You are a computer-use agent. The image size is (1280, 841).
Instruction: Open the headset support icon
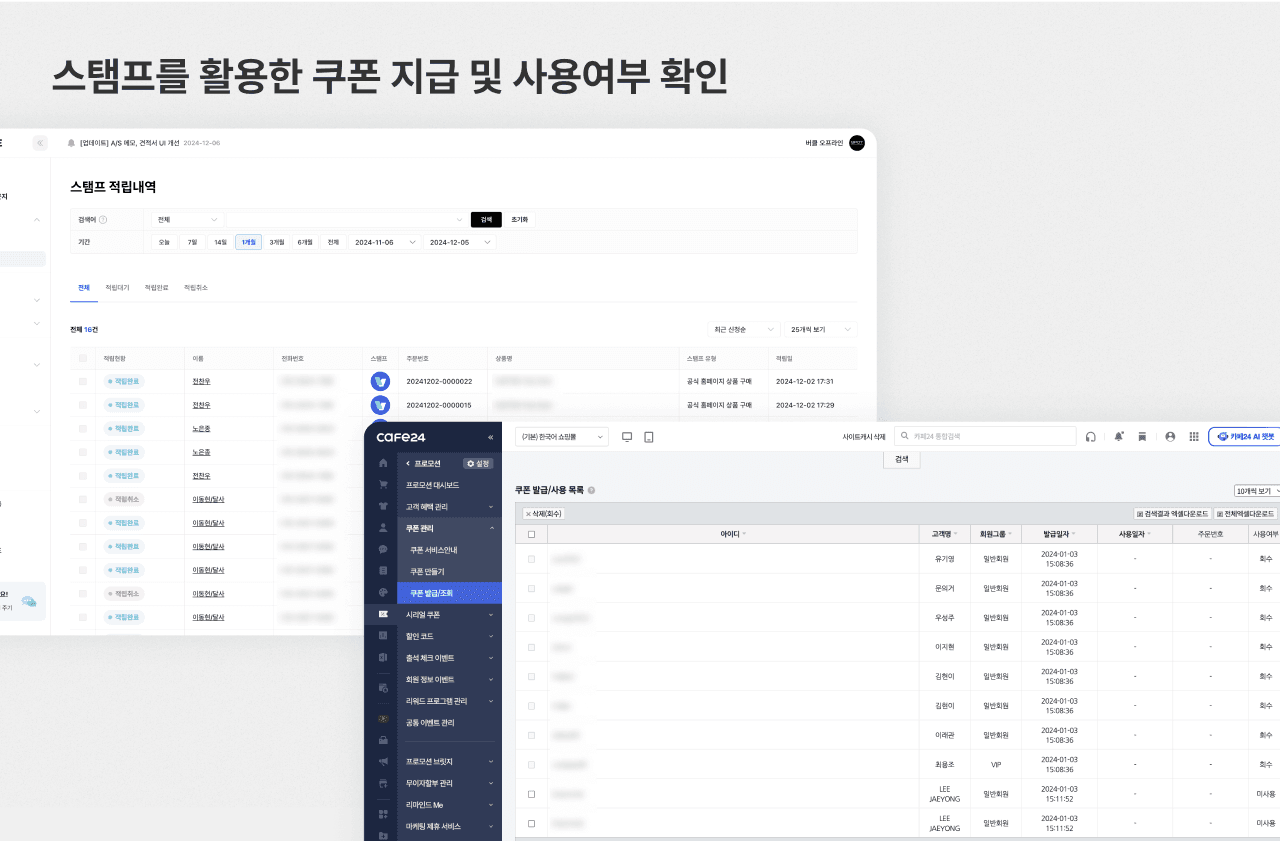[x=1090, y=437]
